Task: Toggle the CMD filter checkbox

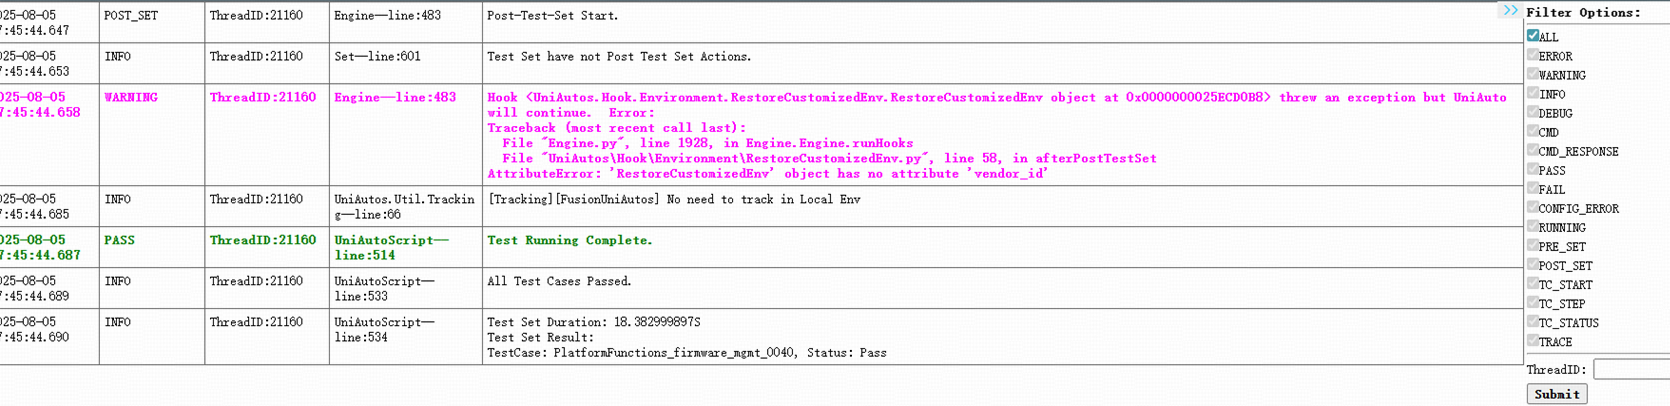Action: (1533, 131)
